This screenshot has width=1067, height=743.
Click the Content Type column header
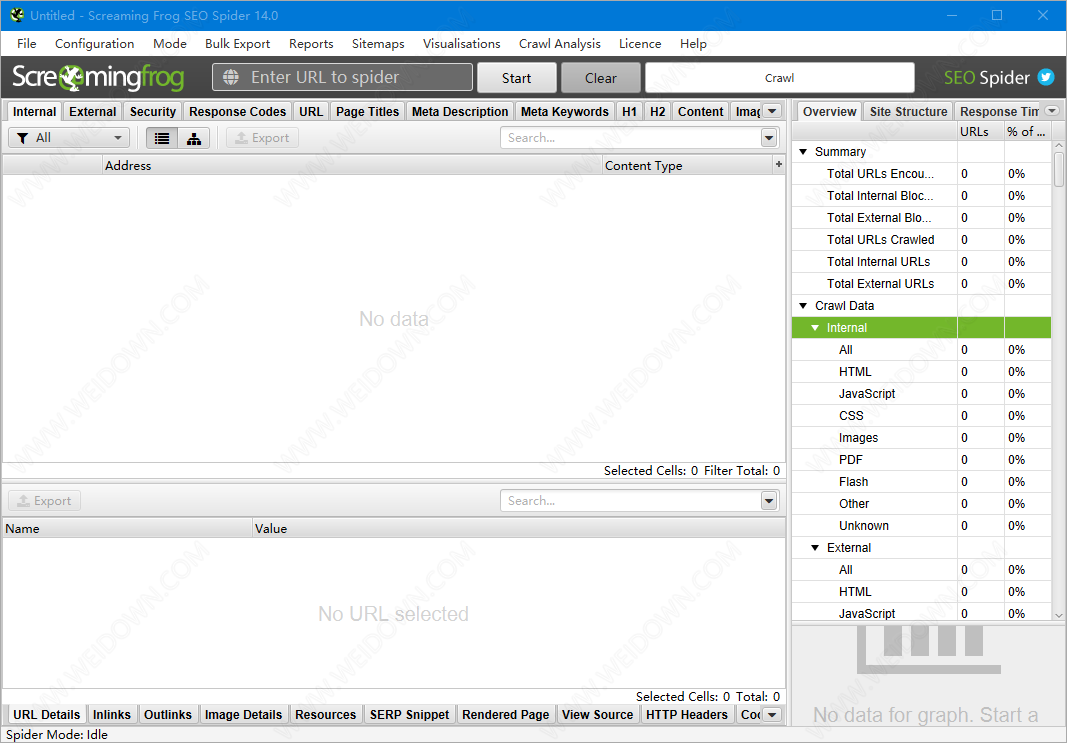coord(687,165)
